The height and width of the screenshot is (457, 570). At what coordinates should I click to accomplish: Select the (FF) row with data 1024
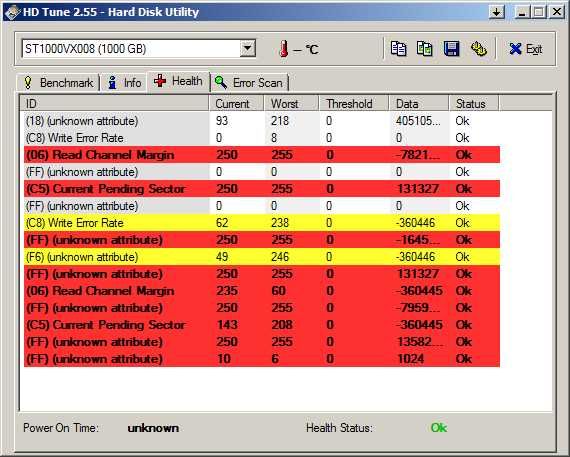pos(262,359)
